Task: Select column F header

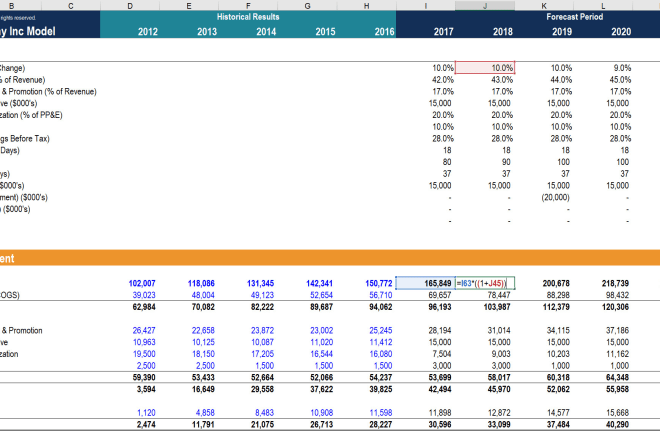Action: tap(248, 5)
